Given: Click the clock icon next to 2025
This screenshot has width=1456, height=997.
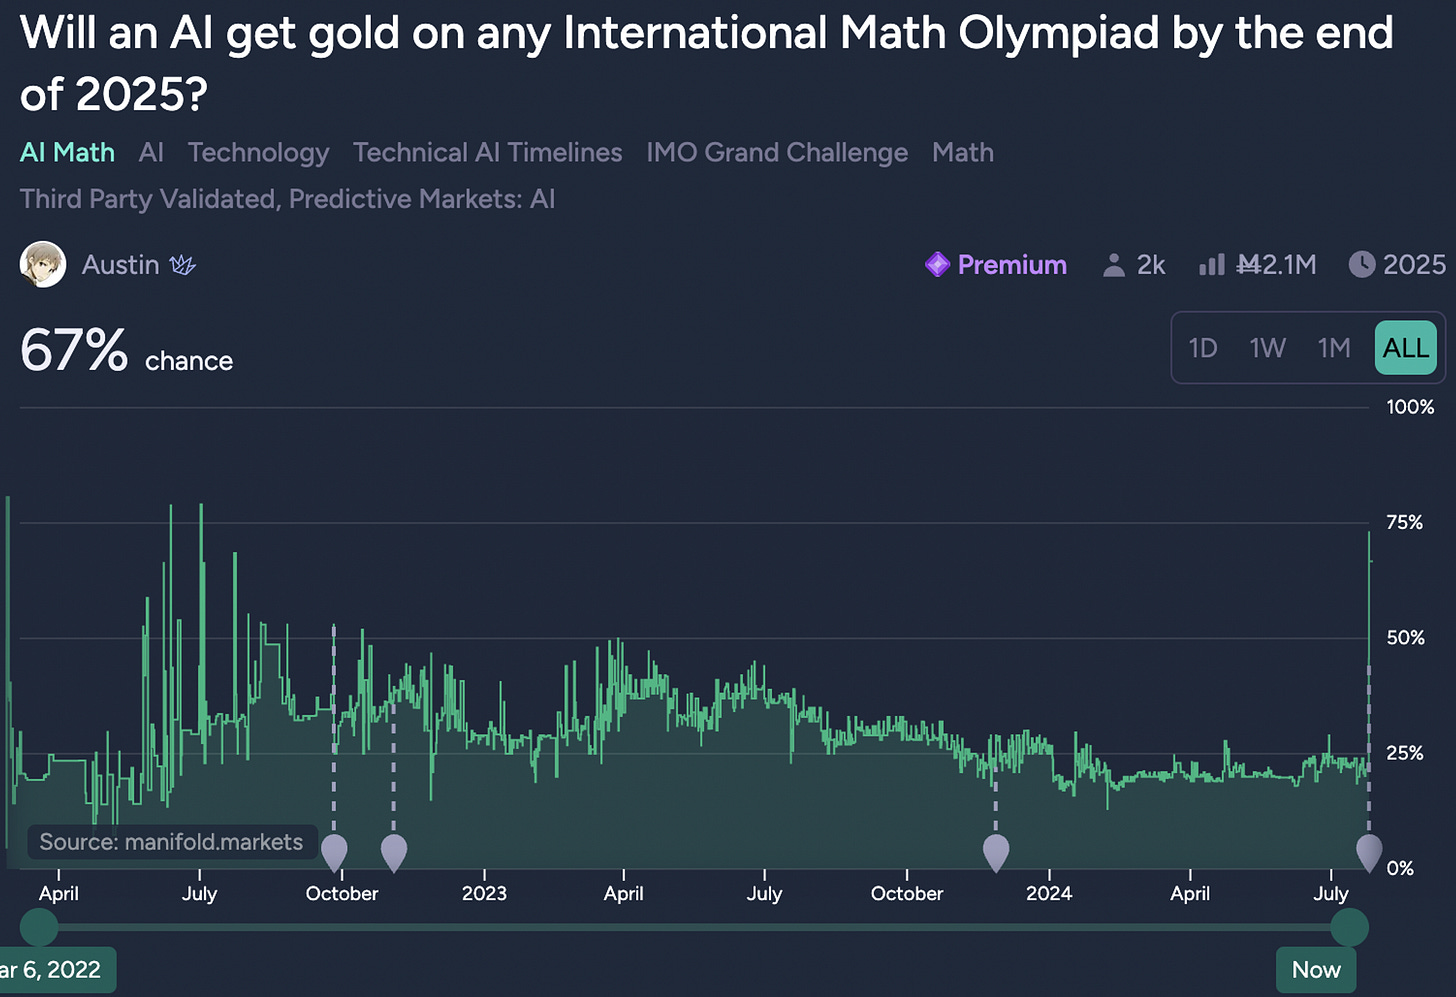Looking at the screenshot, I should pos(1361,264).
